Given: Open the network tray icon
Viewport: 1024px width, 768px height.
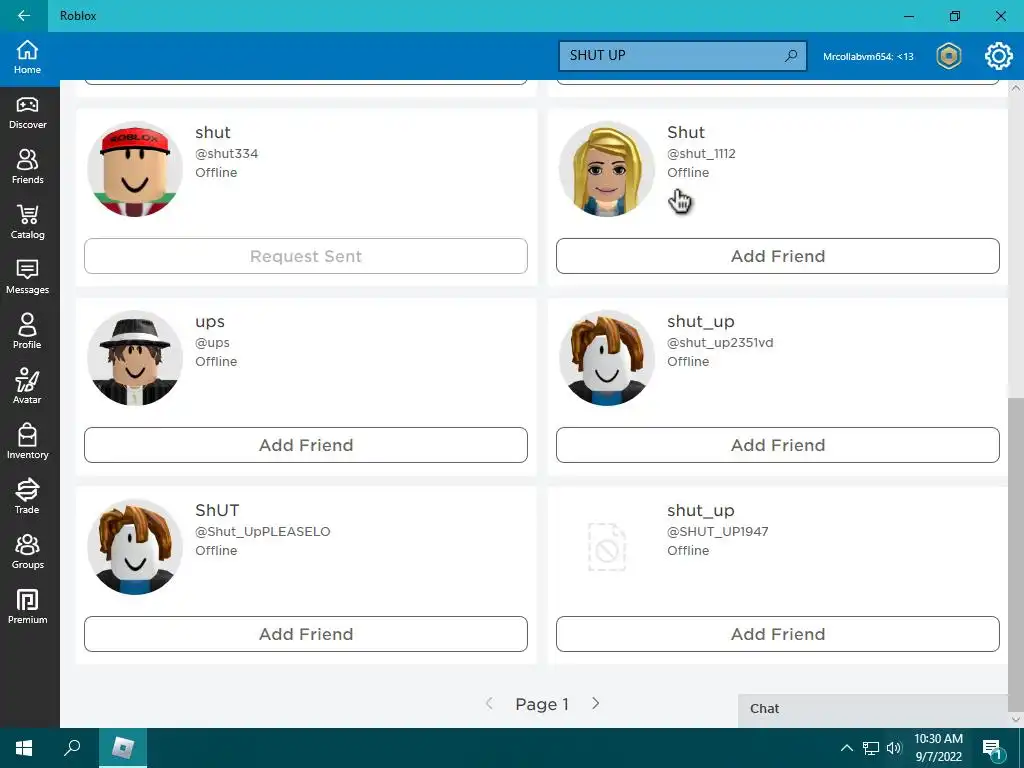Looking at the screenshot, I should 871,748.
